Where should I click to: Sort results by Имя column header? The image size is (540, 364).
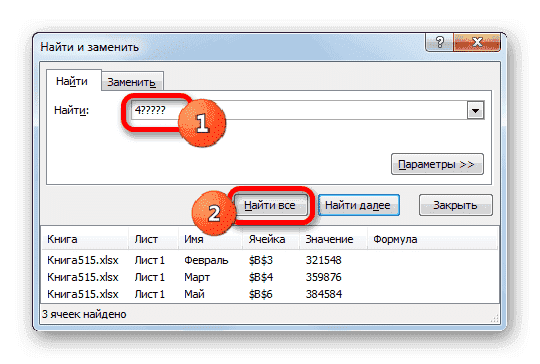[210, 239]
